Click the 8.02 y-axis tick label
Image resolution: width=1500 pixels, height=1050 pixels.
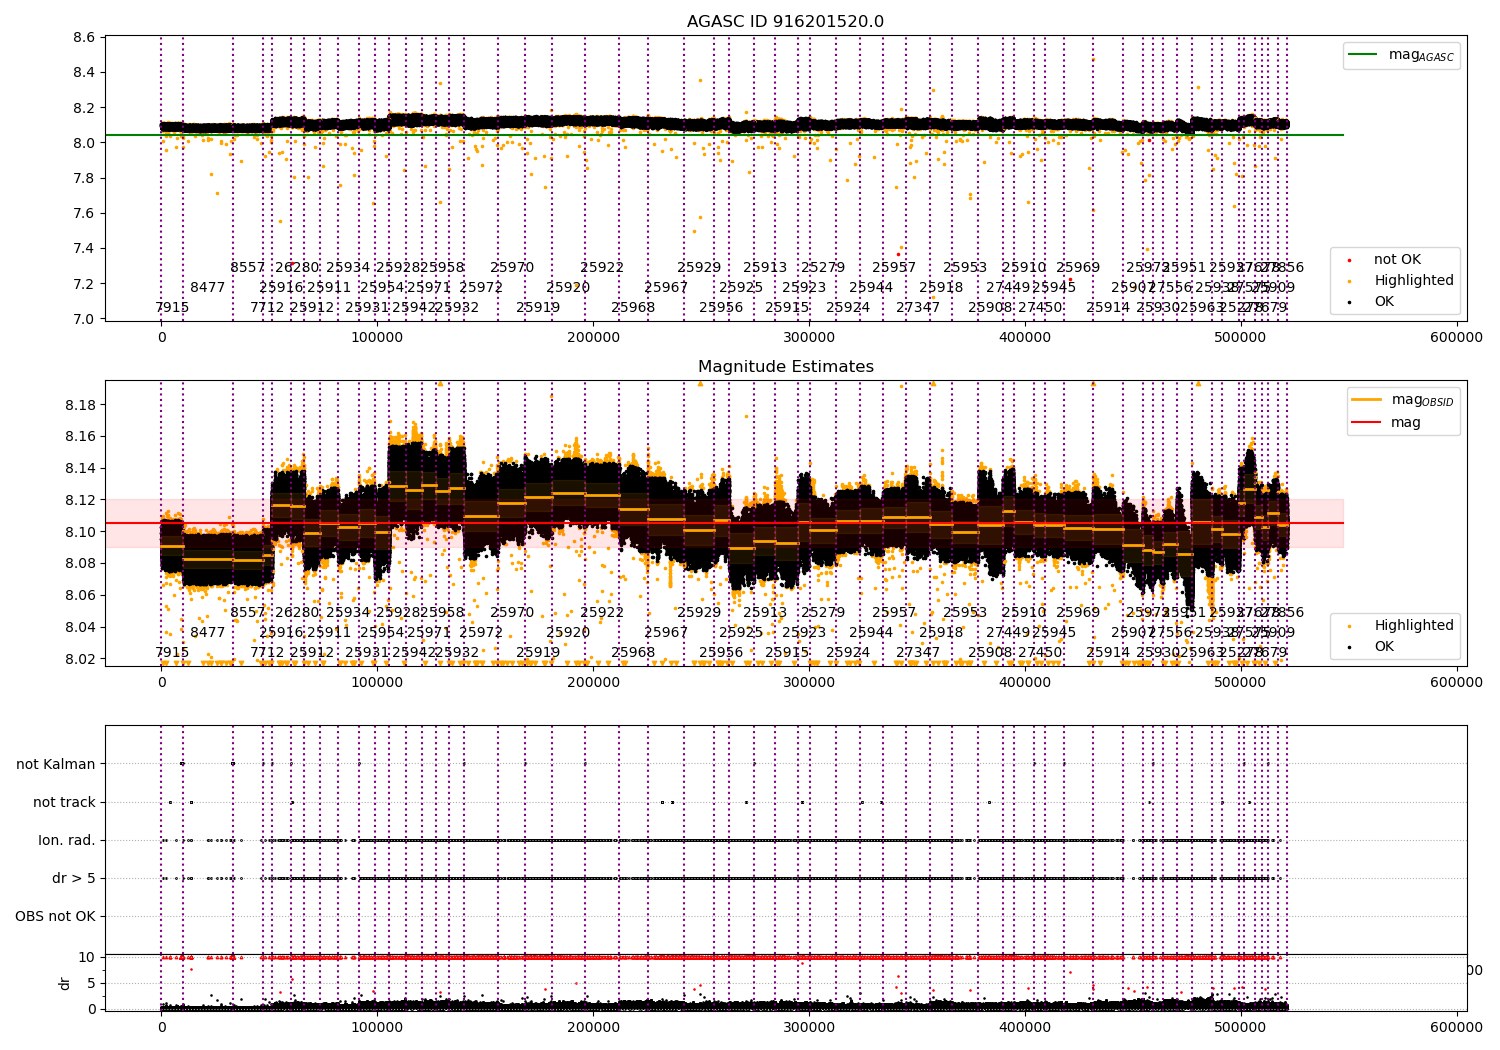coord(80,659)
